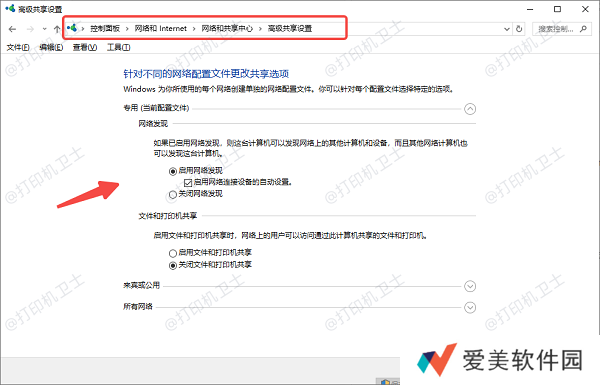This screenshot has height=385, width=600.
Task: Click the search control panel box
Action: coord(561,29)
